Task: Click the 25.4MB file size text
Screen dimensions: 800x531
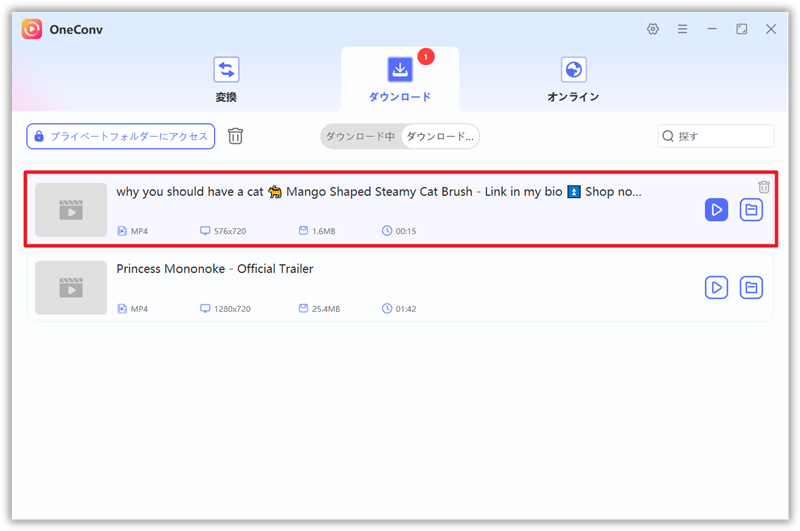Action: click(326, 309)
